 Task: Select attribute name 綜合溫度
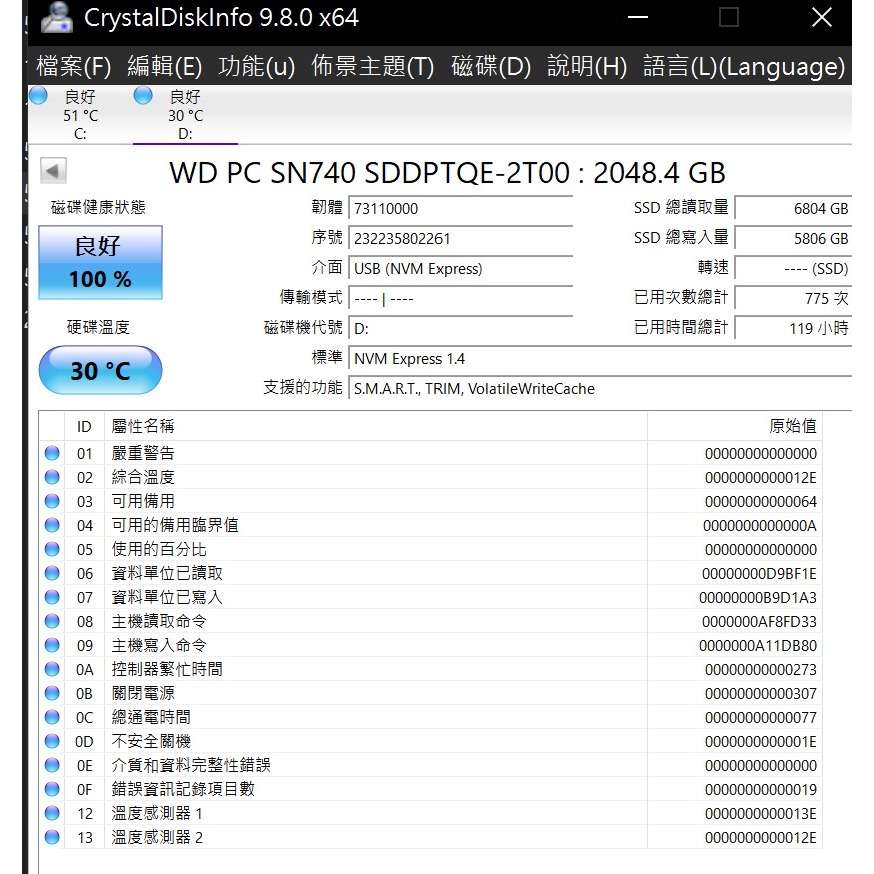[143, 477]
